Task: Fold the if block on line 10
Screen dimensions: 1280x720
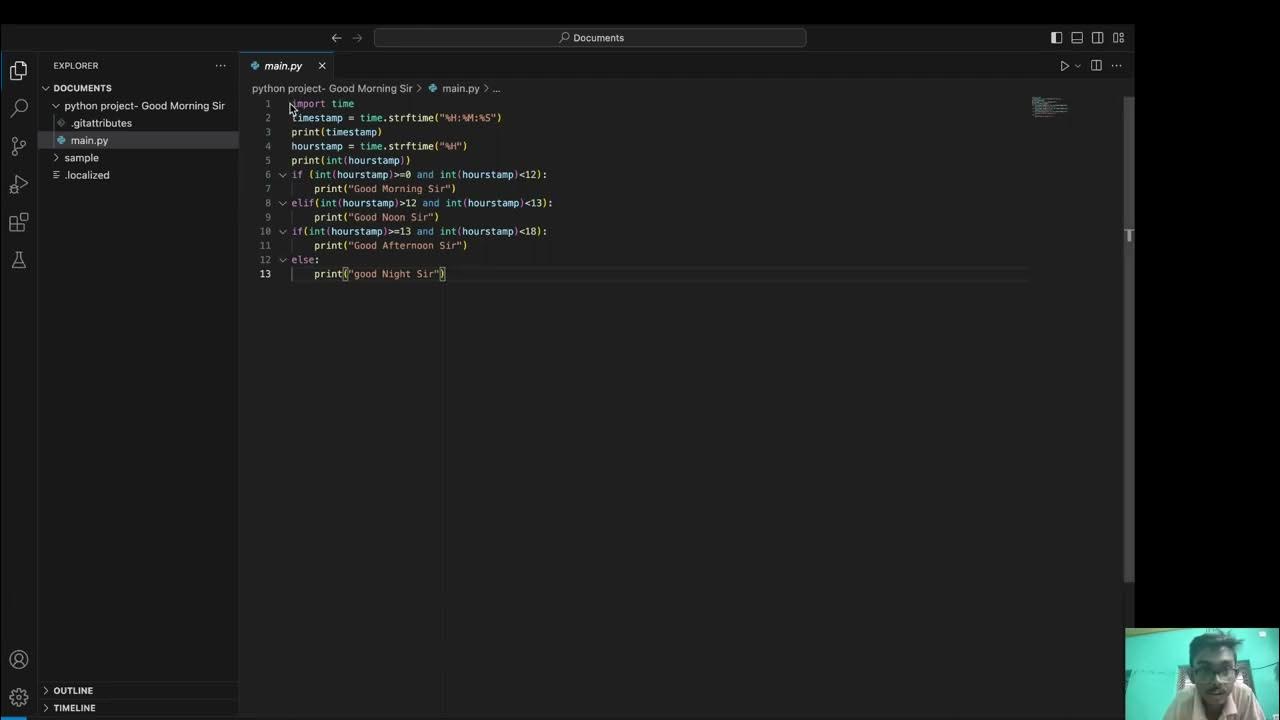Action: 282,231
